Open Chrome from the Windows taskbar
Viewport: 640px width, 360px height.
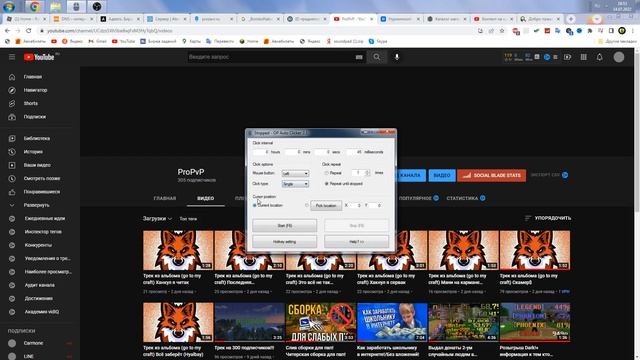tap(35, 7)
